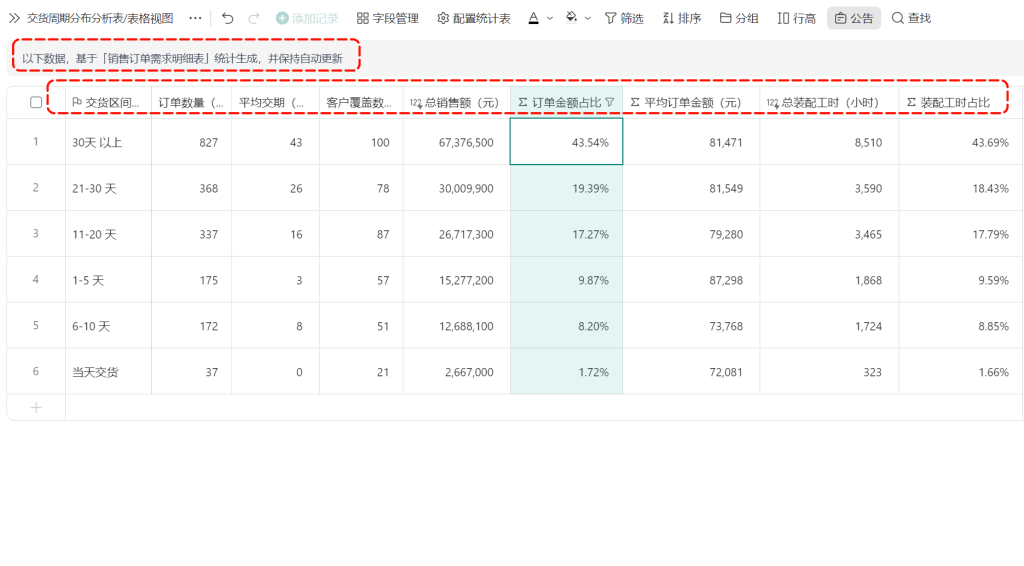
Task: Select cell 21-30 天
Action: (108, 188)
